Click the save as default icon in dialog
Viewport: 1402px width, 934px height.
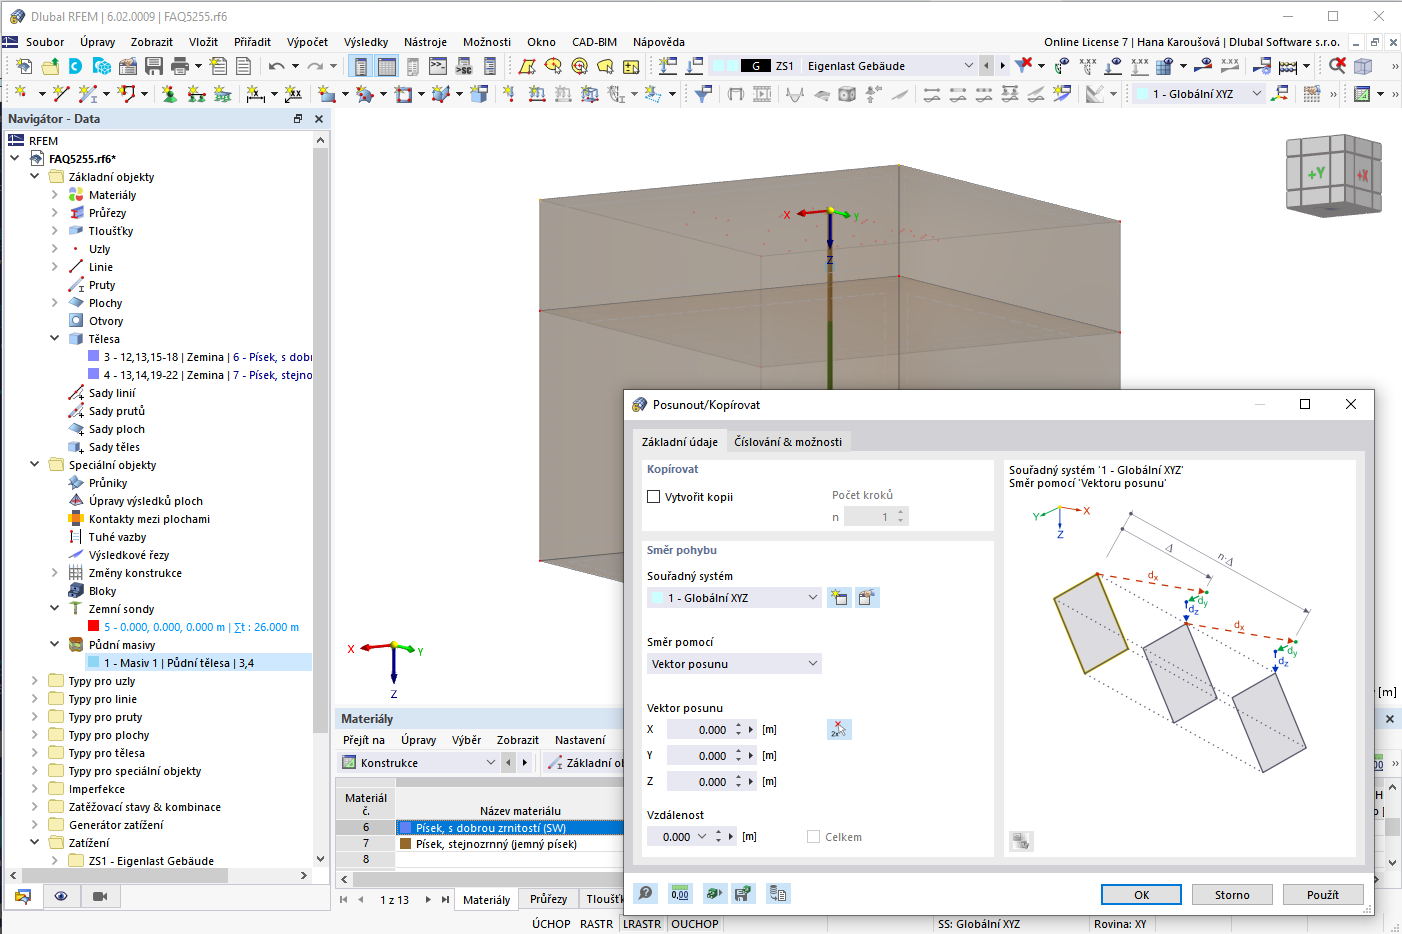[743, 893]
